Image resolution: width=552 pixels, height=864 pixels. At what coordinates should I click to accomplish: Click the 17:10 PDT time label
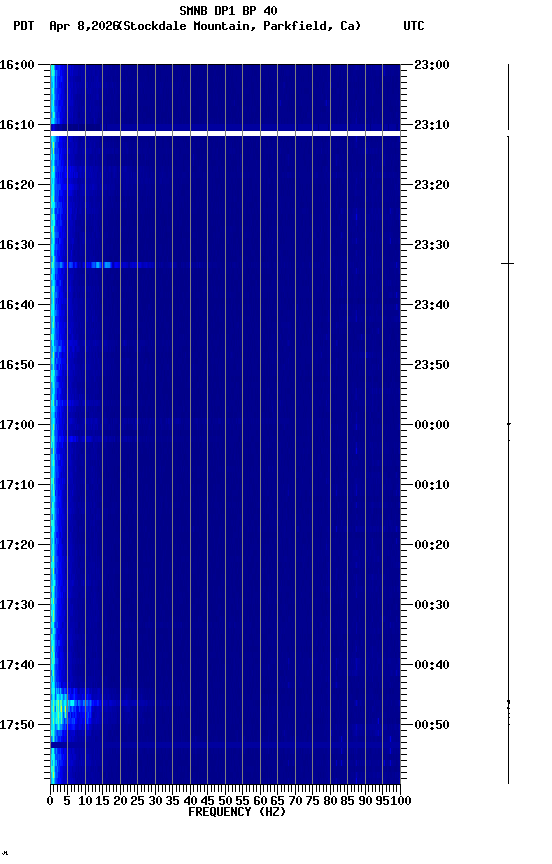(x=17, y=485)
